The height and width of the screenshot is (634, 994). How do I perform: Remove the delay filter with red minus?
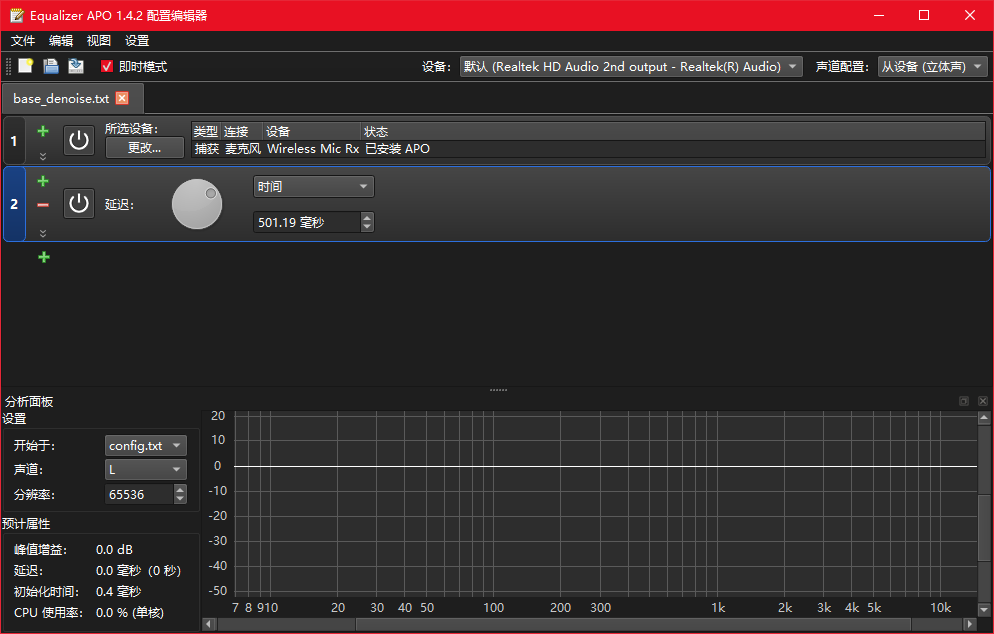pos(43,205)
